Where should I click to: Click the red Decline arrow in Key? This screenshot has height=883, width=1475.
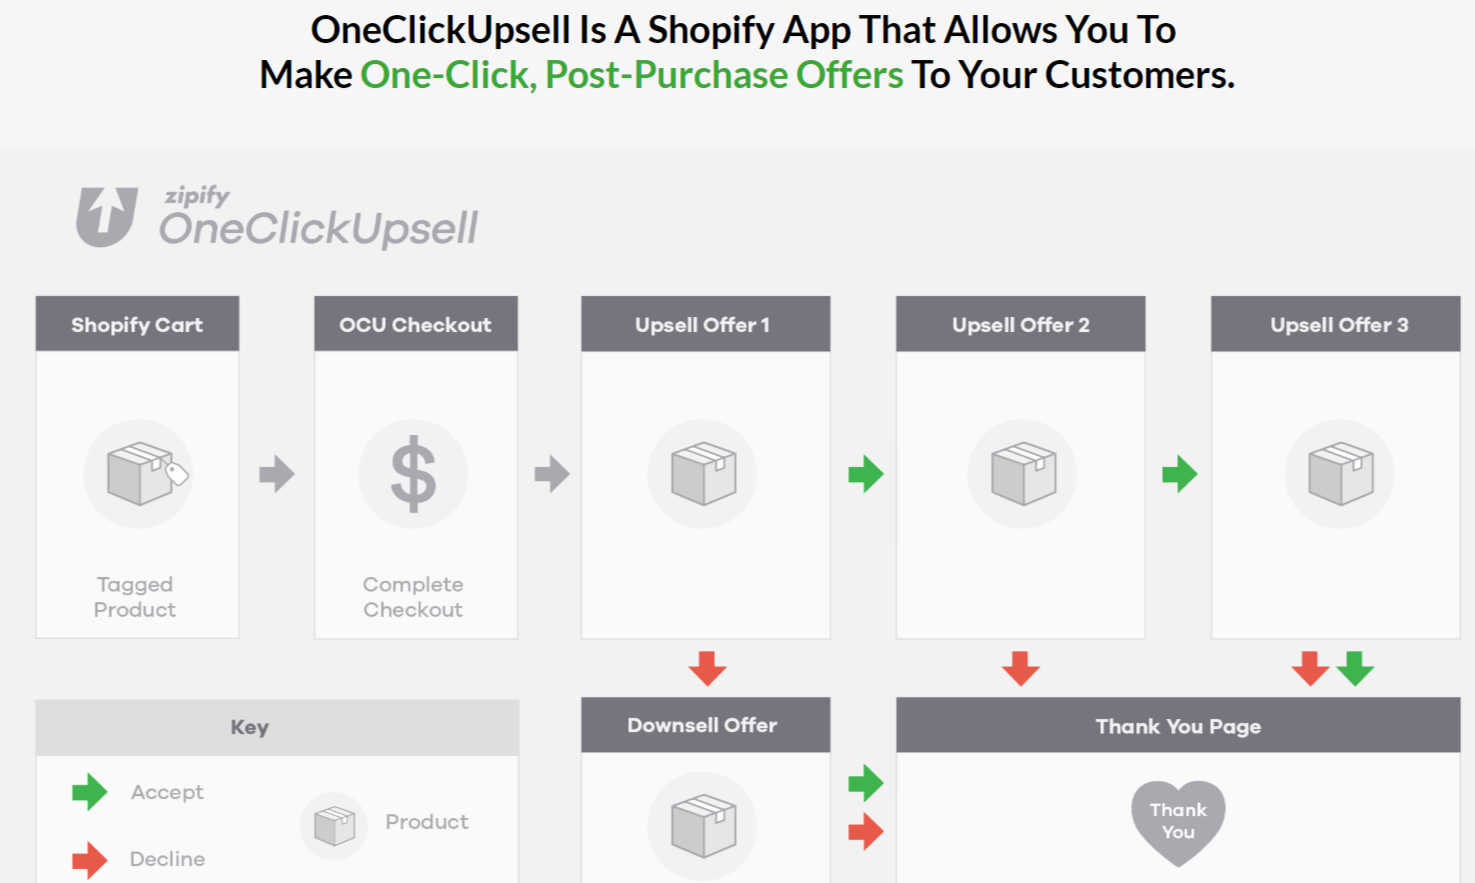click(x=89, y=859)
